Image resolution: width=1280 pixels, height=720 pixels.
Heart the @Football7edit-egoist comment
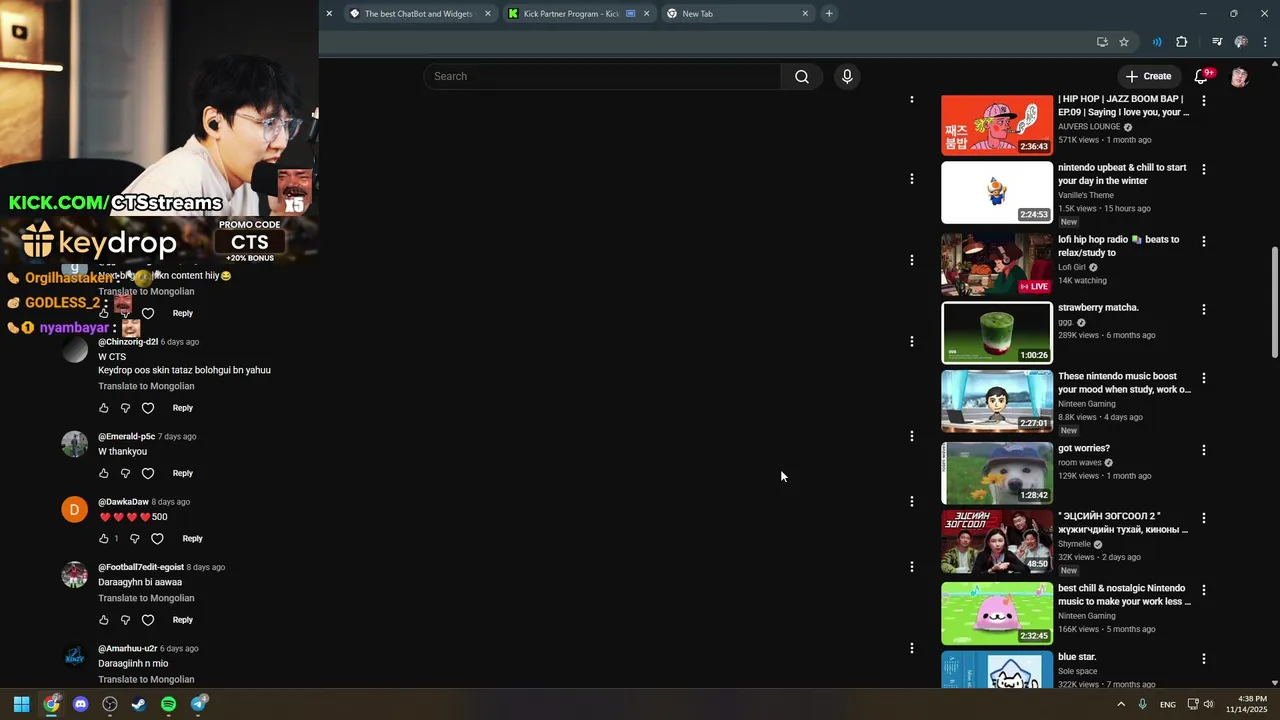[148, 620]
